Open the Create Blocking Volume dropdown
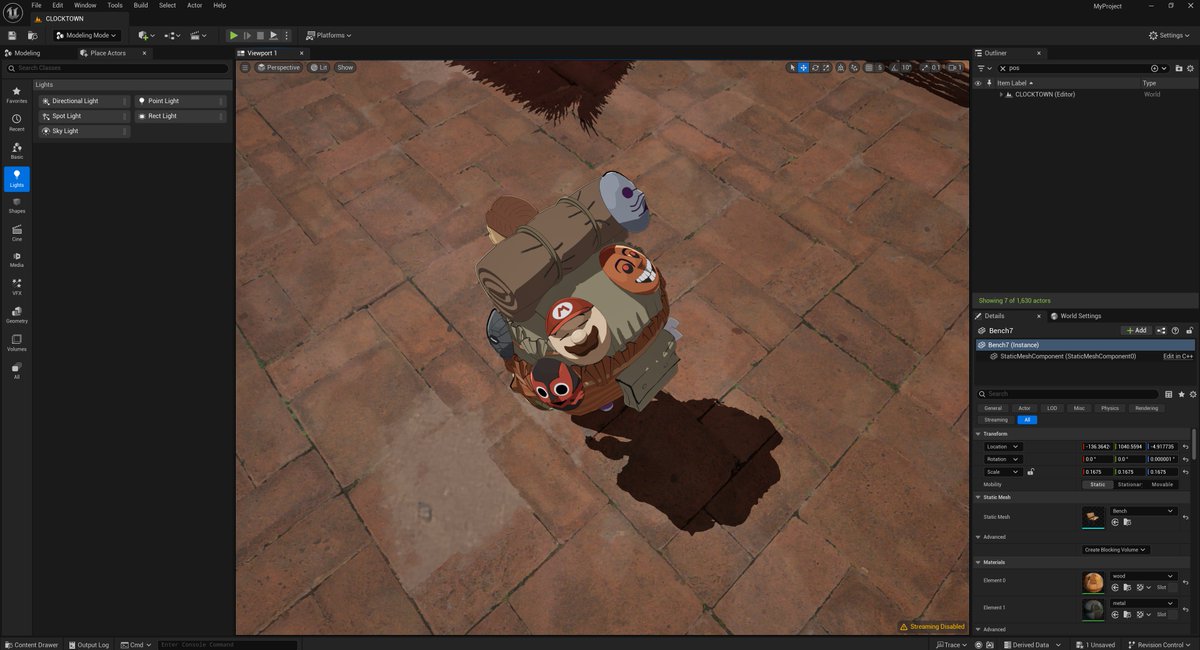Screen dimensions: 1200x650 click(x=1116, y=549)
